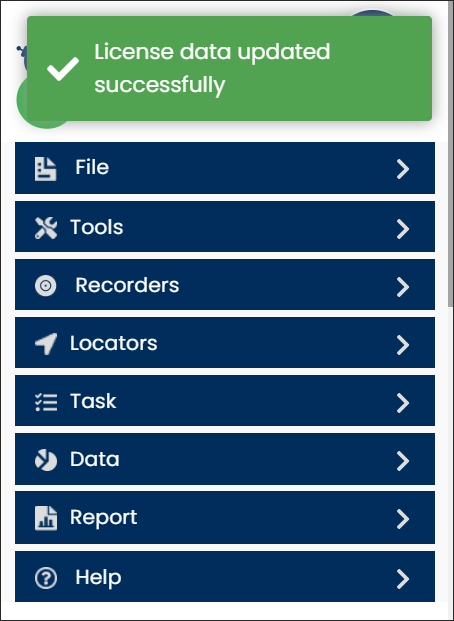
Task: Click the Task checklist icon
Action: point(46,402)
